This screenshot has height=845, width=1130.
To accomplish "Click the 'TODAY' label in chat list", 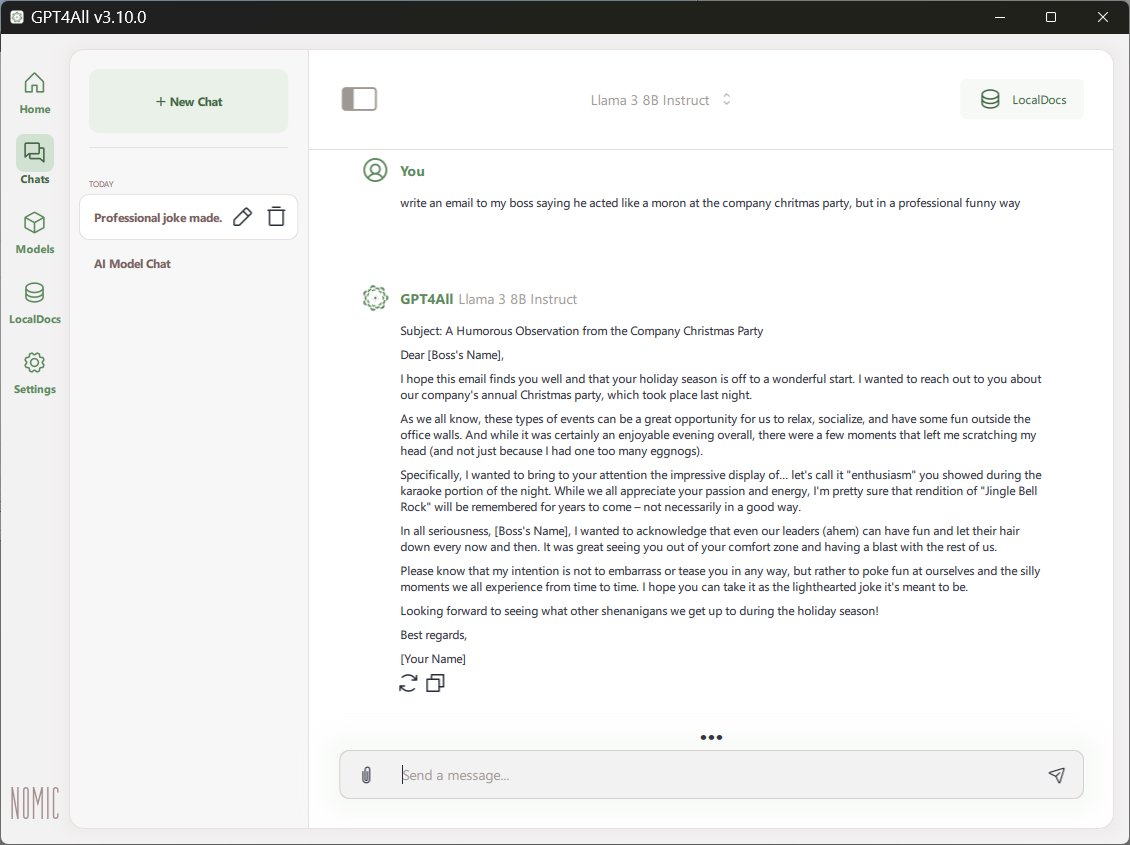I will pos(101,184).
